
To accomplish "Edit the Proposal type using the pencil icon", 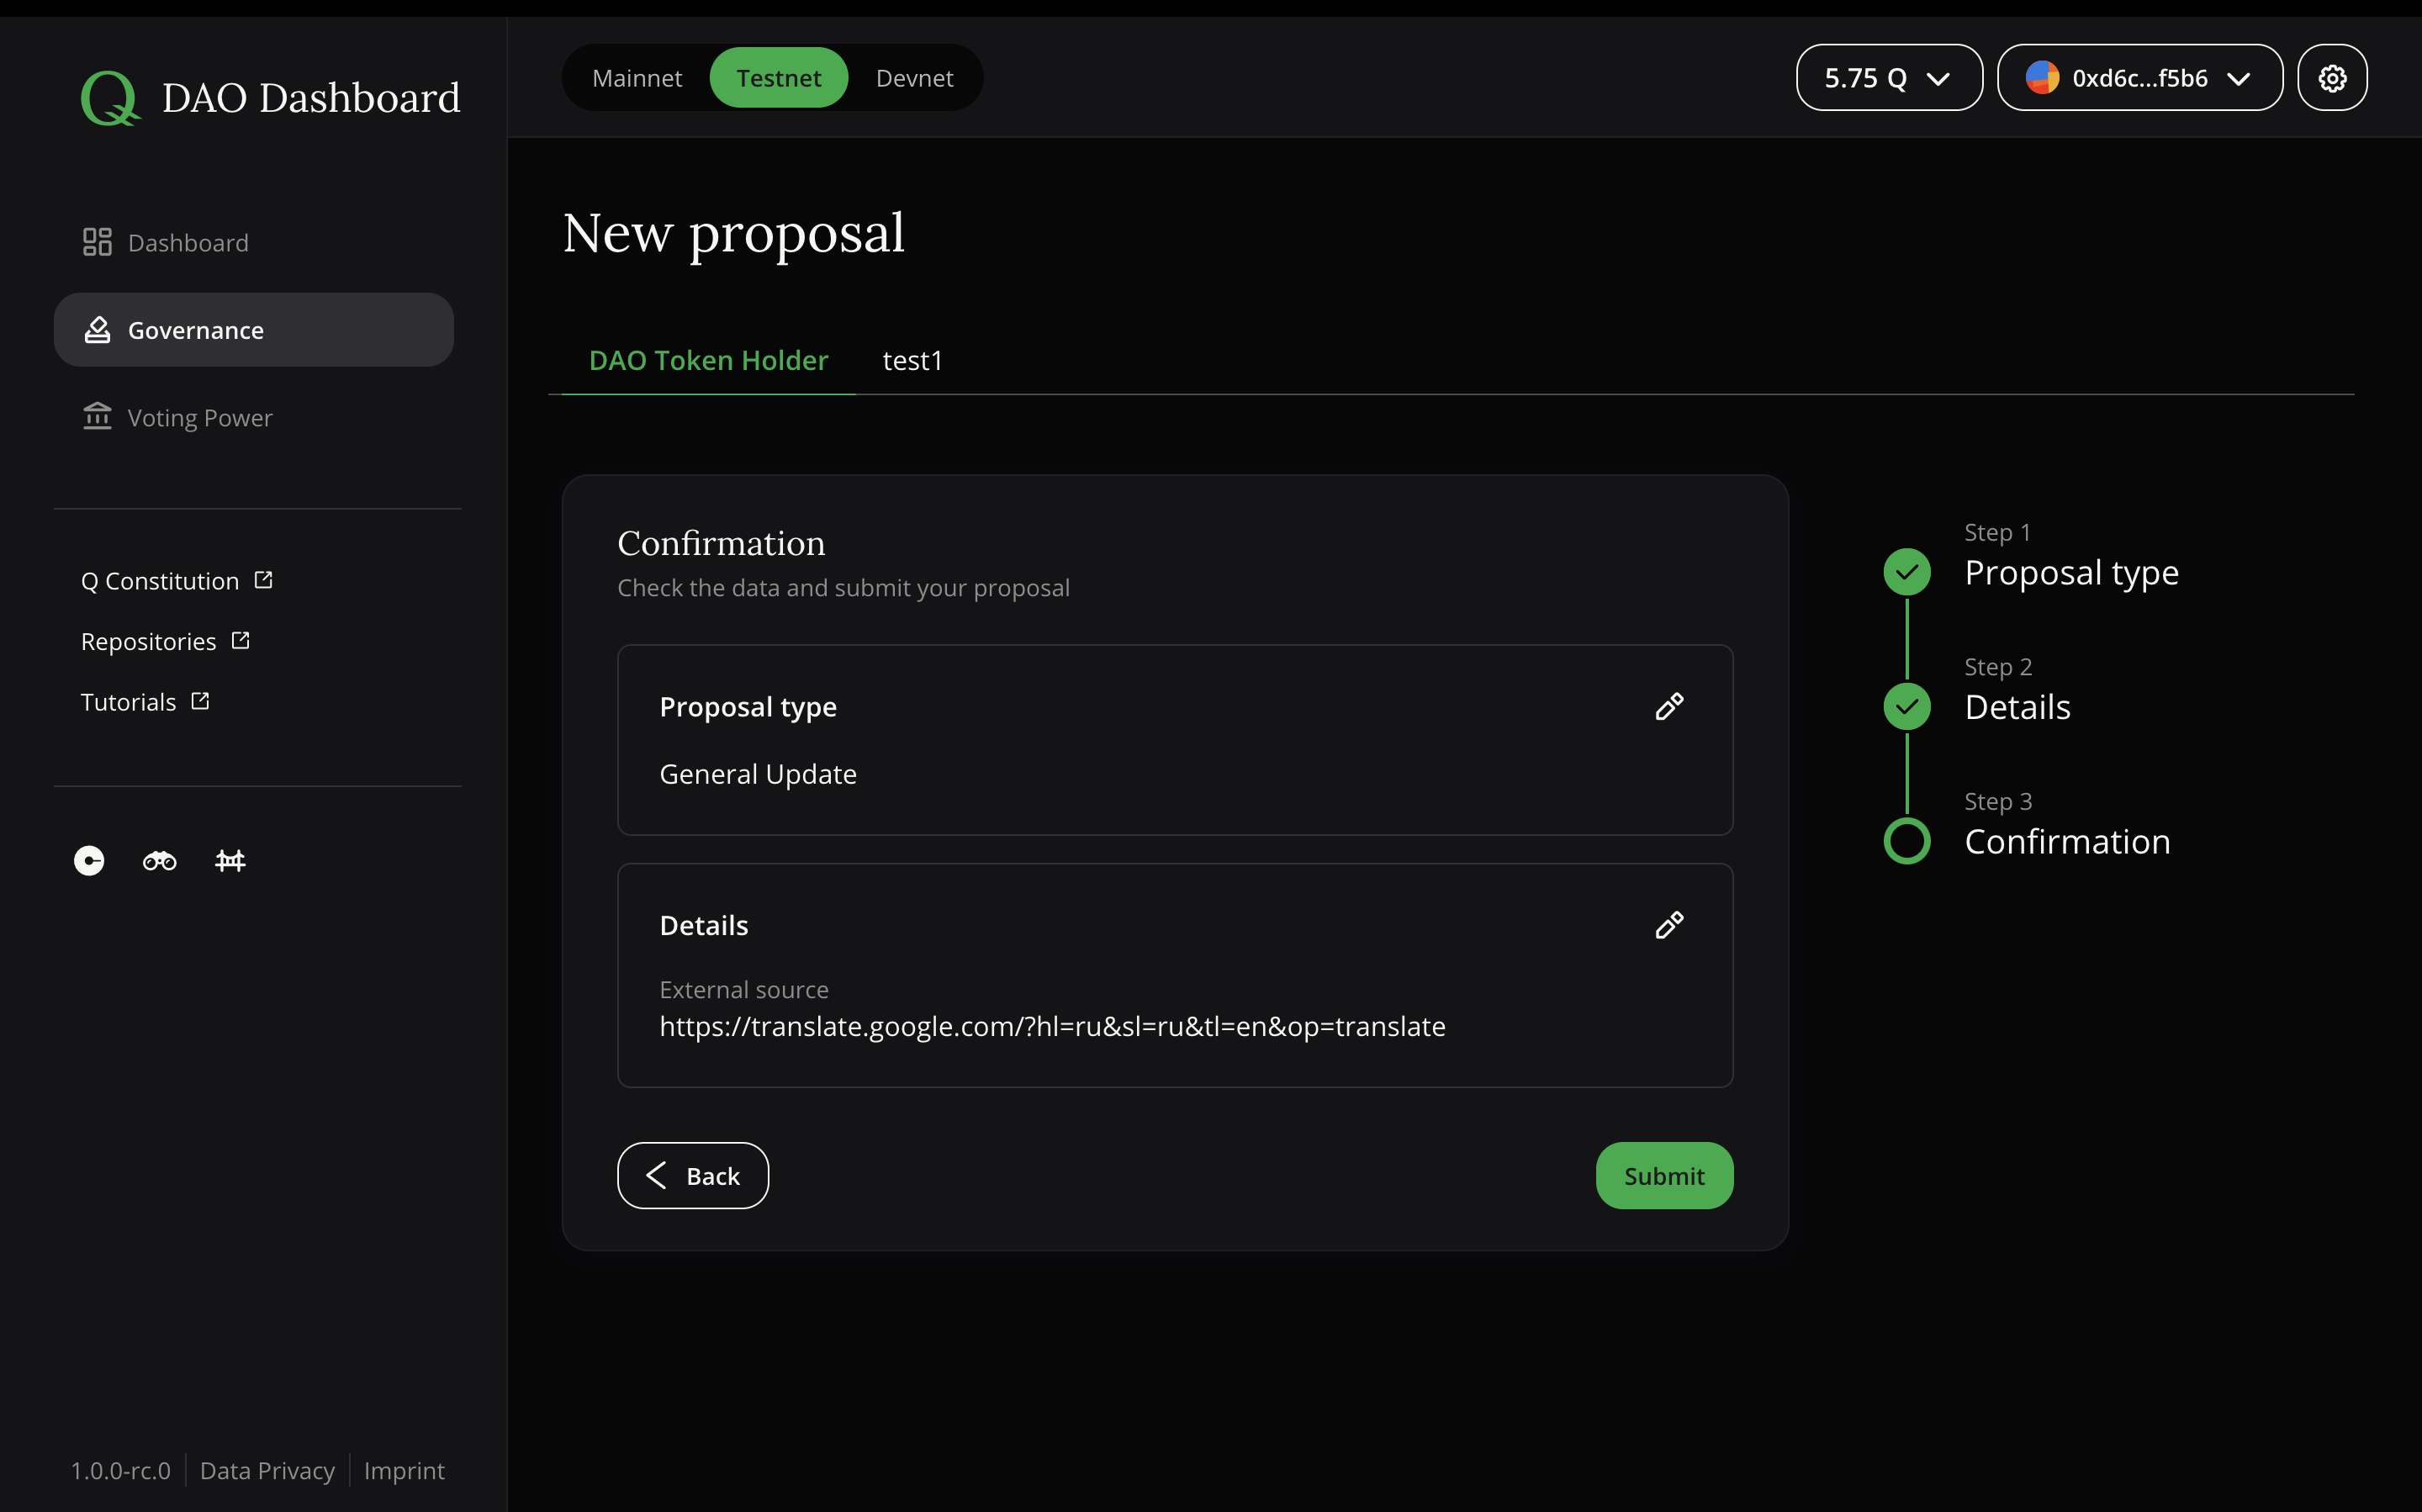I will tap(1668, 706).
